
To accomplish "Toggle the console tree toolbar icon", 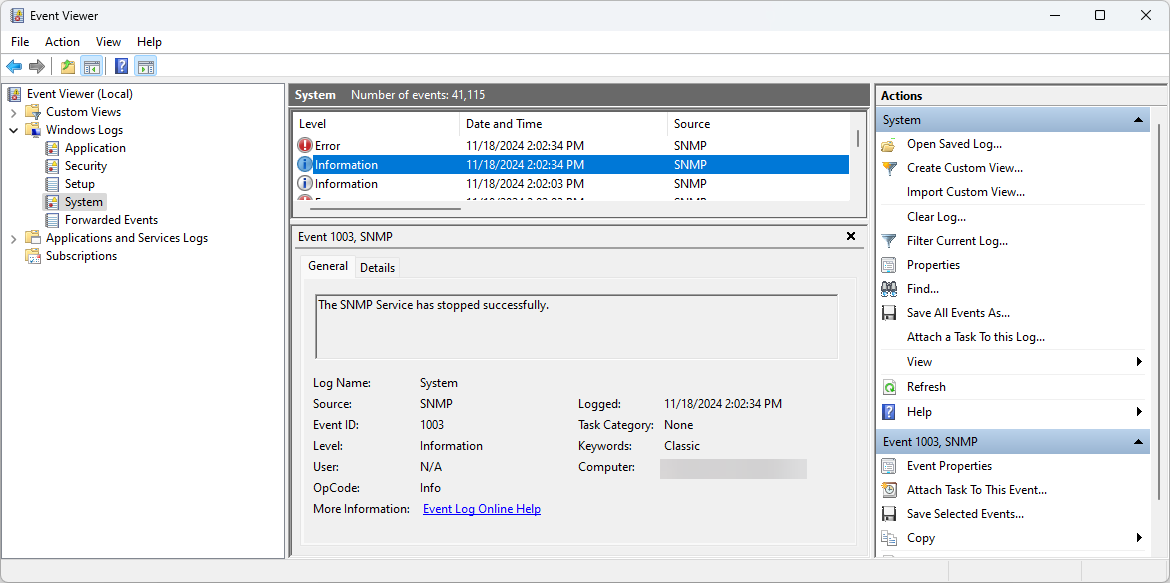I will click(x=92, y=66).
